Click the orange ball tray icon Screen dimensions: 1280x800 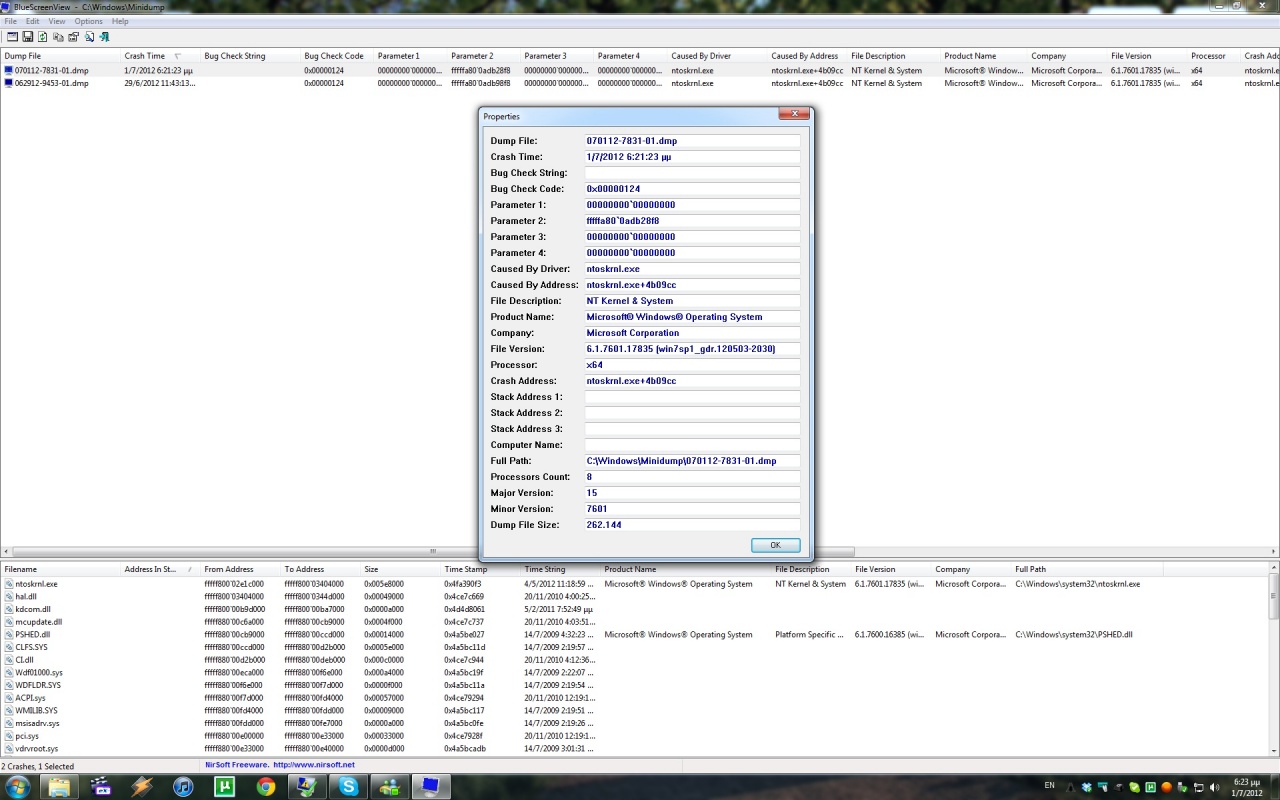tap(1166, 787)
